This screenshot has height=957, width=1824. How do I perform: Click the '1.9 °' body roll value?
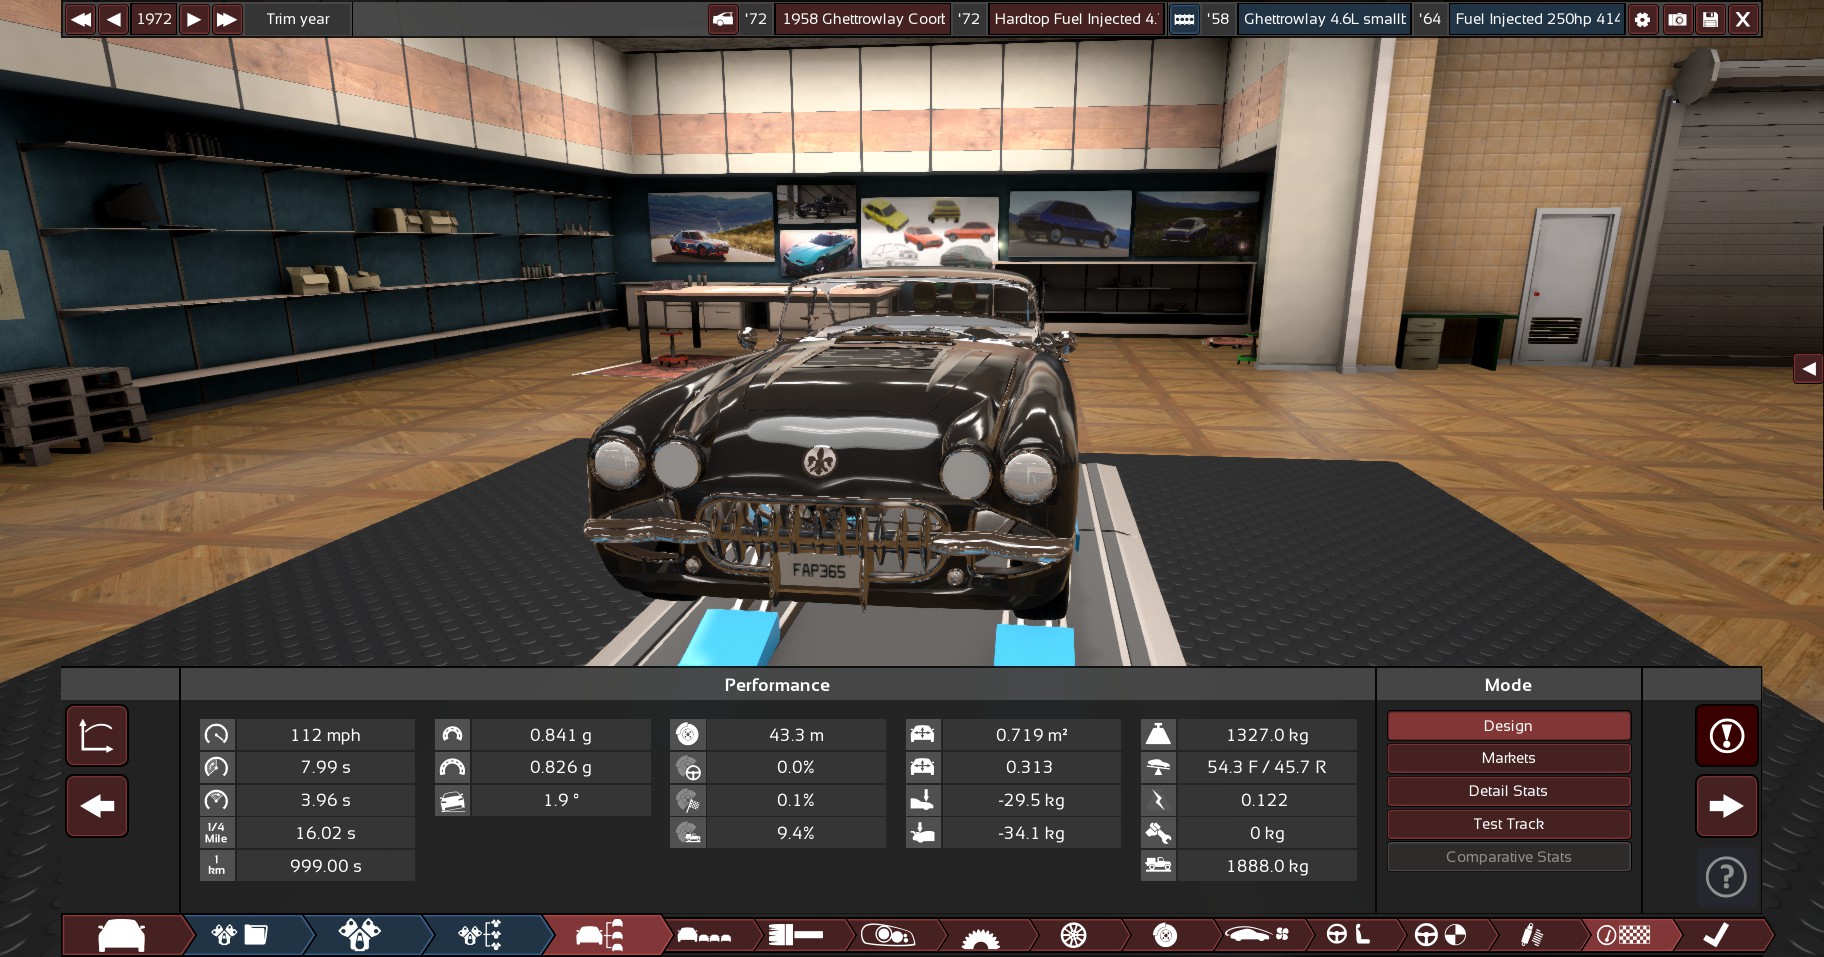point(561,800)
